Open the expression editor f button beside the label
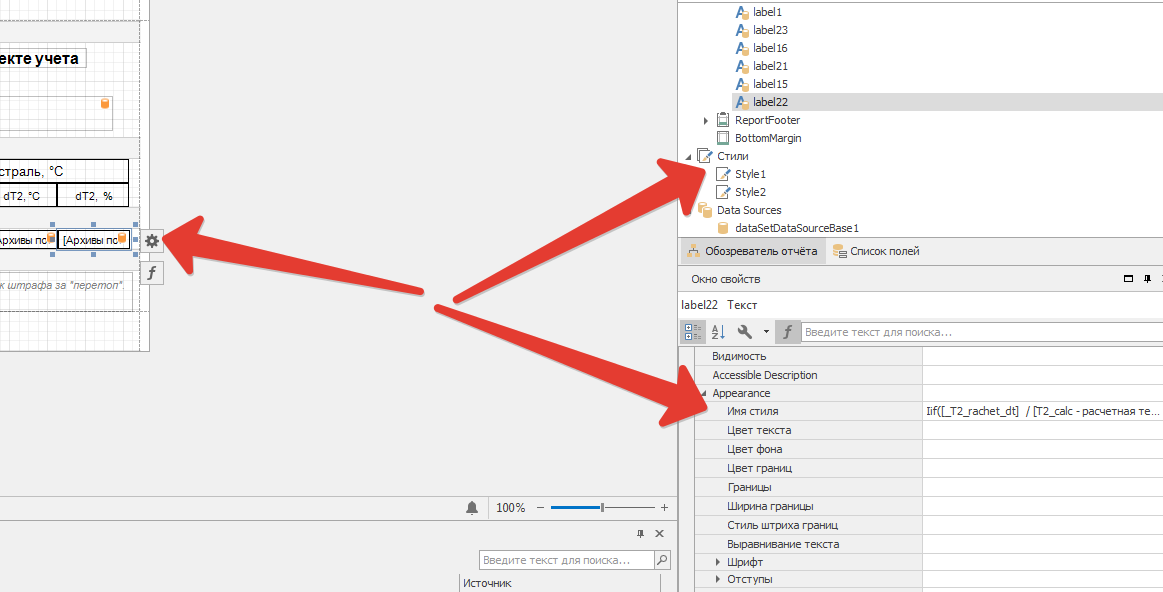The image size is (1163, 592). [152, 273]
